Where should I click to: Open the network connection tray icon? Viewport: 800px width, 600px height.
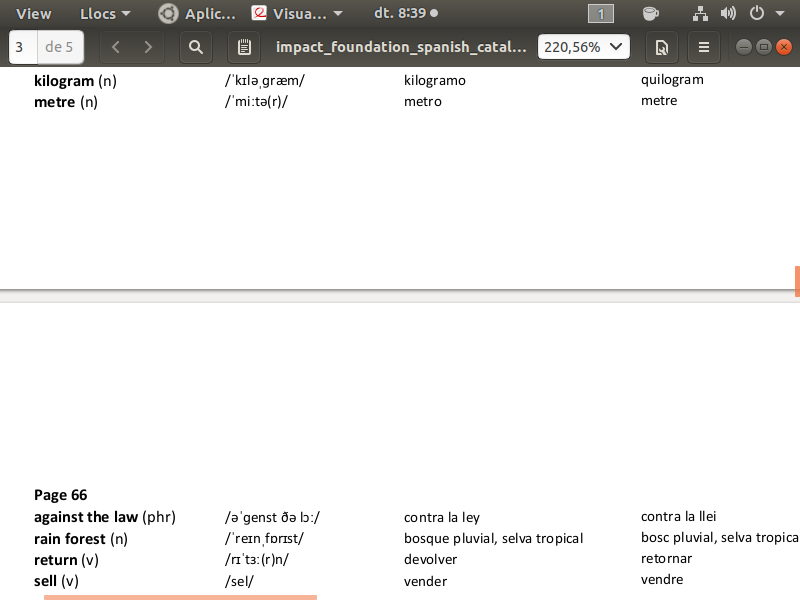click(x=700, y=14)
